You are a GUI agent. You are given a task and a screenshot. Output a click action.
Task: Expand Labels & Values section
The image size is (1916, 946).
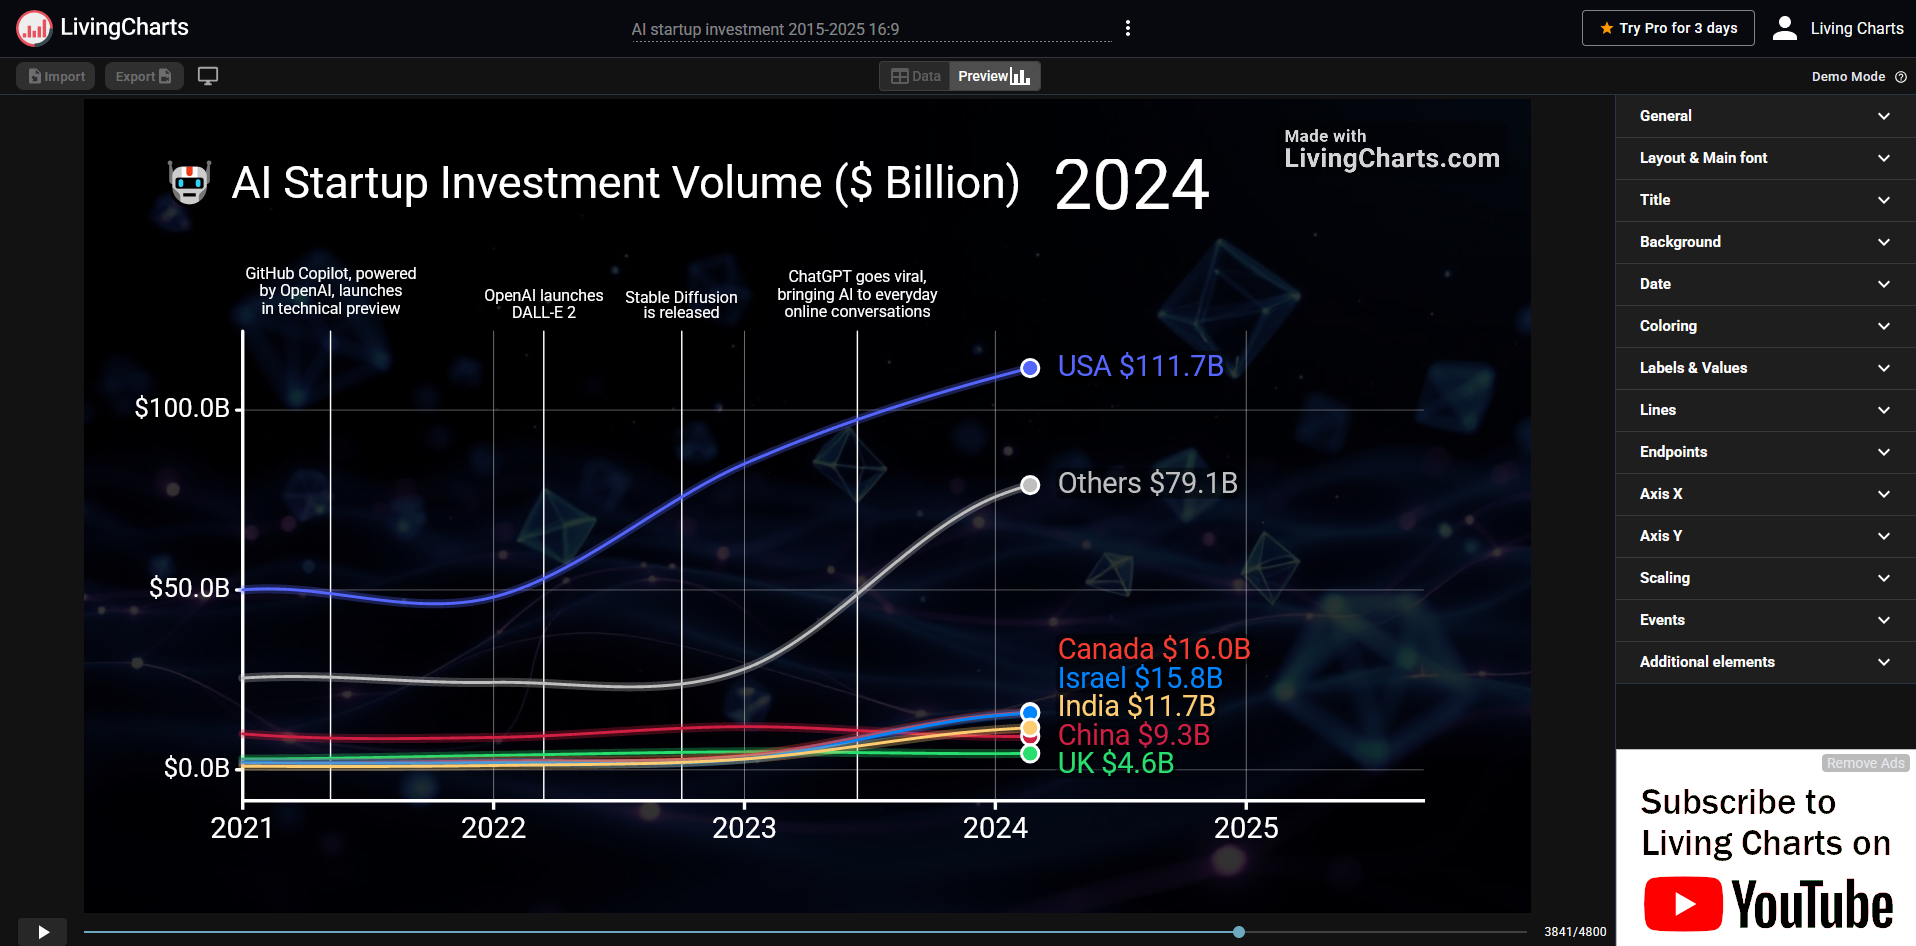[x=1765, y=368]
